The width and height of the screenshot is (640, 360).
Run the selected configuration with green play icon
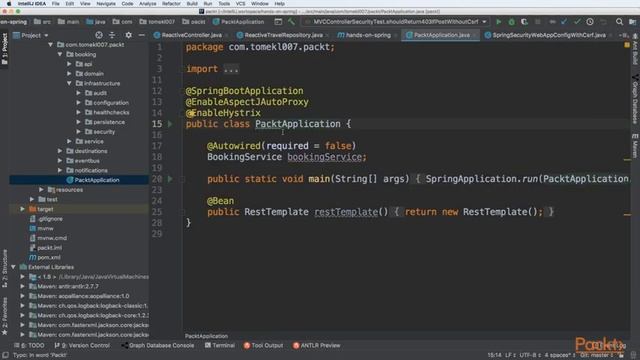coord(498,22)
